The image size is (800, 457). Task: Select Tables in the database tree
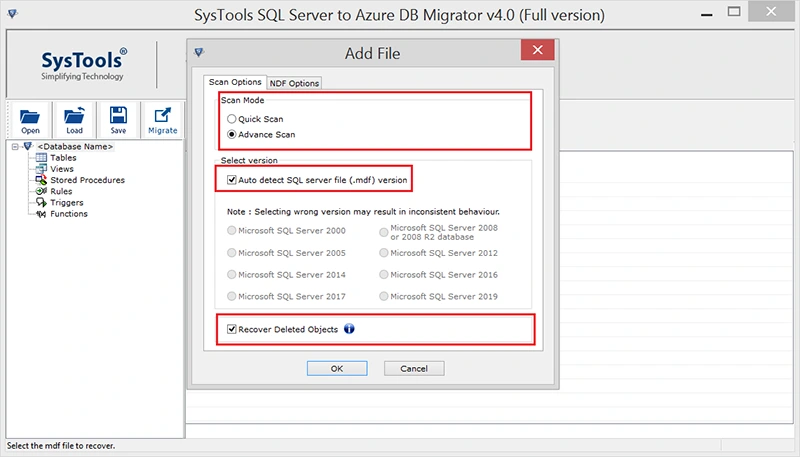[63, 158]
